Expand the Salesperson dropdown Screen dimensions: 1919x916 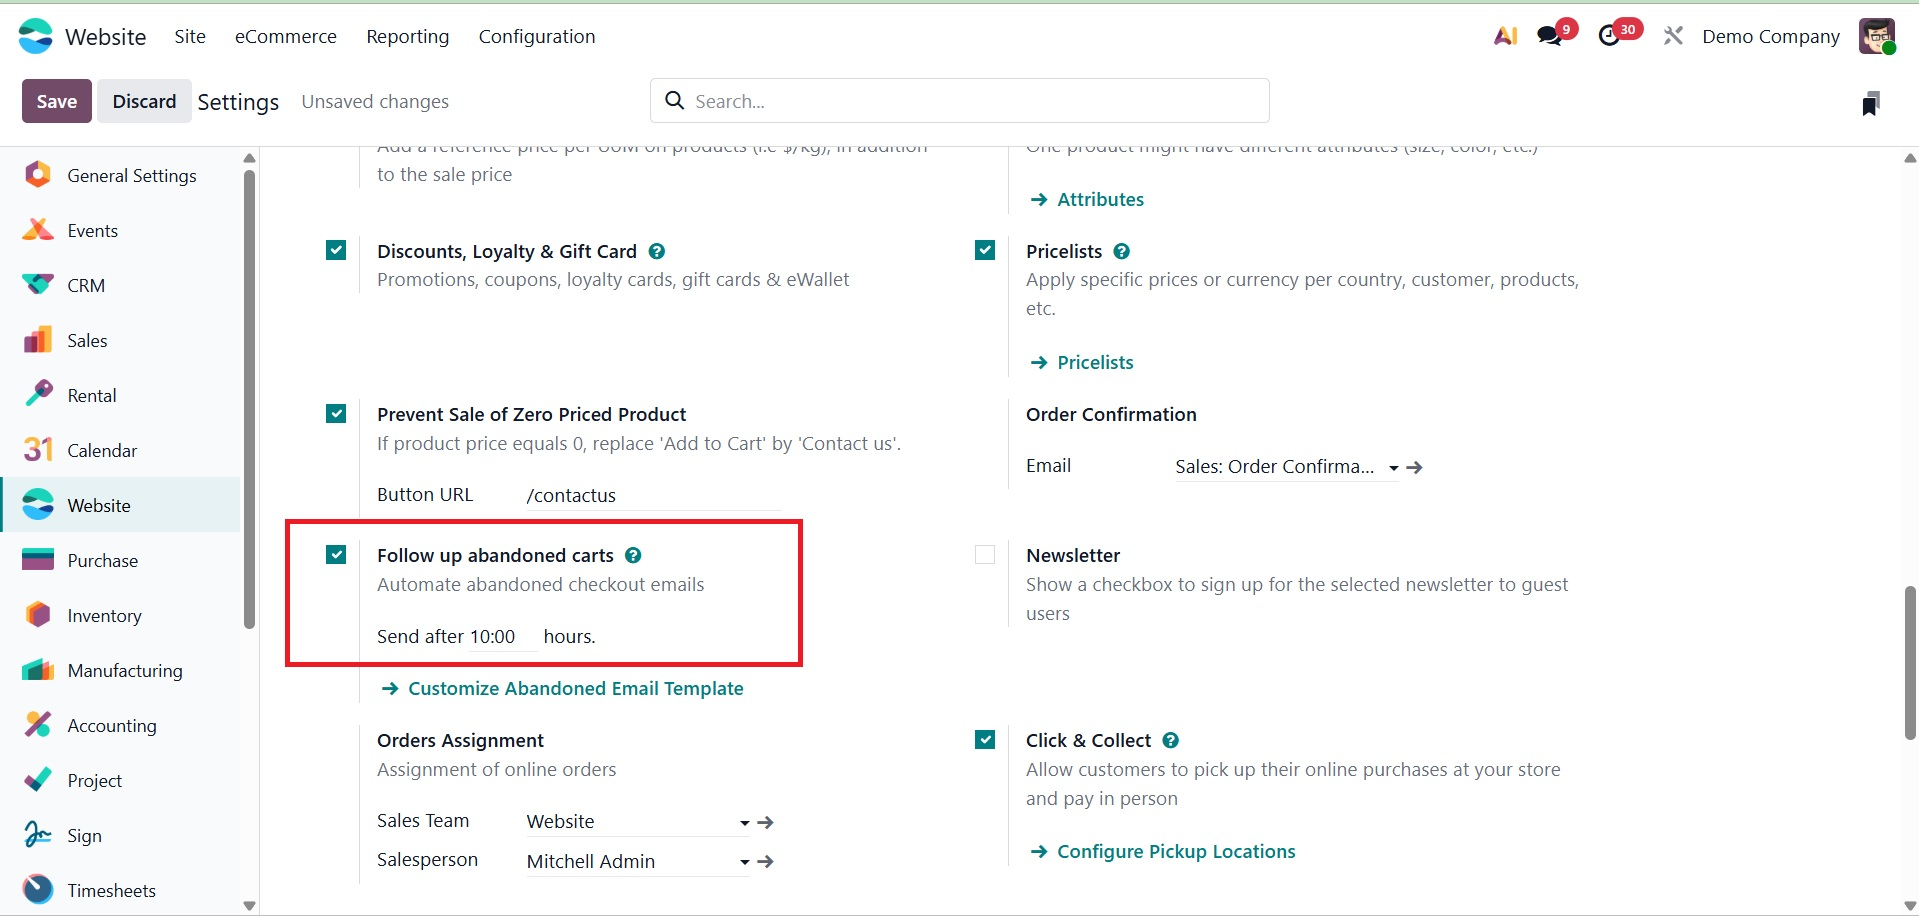pyautogui.click(x=744, y=862)
